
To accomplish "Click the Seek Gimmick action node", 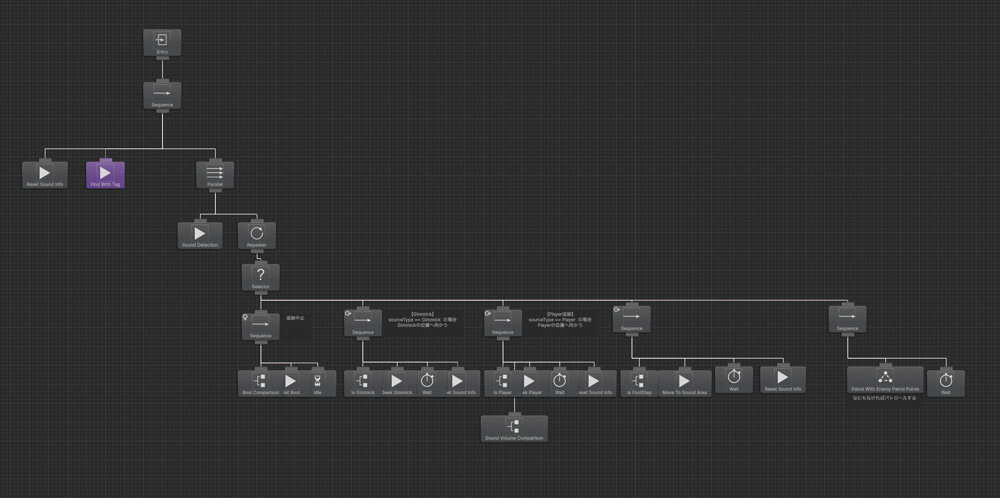I will click(396, 381).
